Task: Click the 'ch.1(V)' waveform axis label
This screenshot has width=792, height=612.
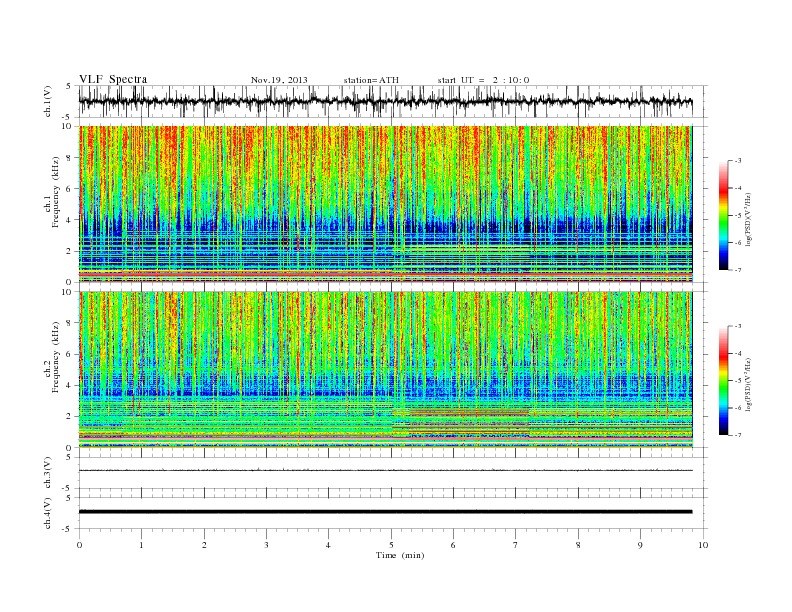Action: (48, 102)
